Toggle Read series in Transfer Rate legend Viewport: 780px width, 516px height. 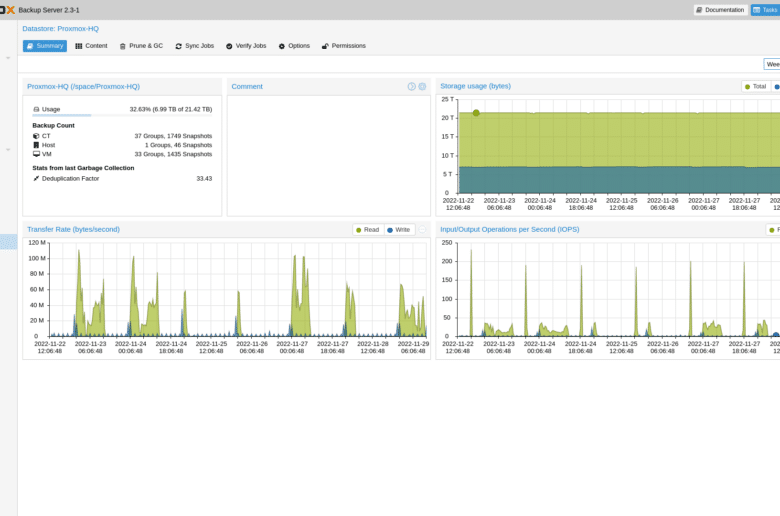click(x=368, y=230)
